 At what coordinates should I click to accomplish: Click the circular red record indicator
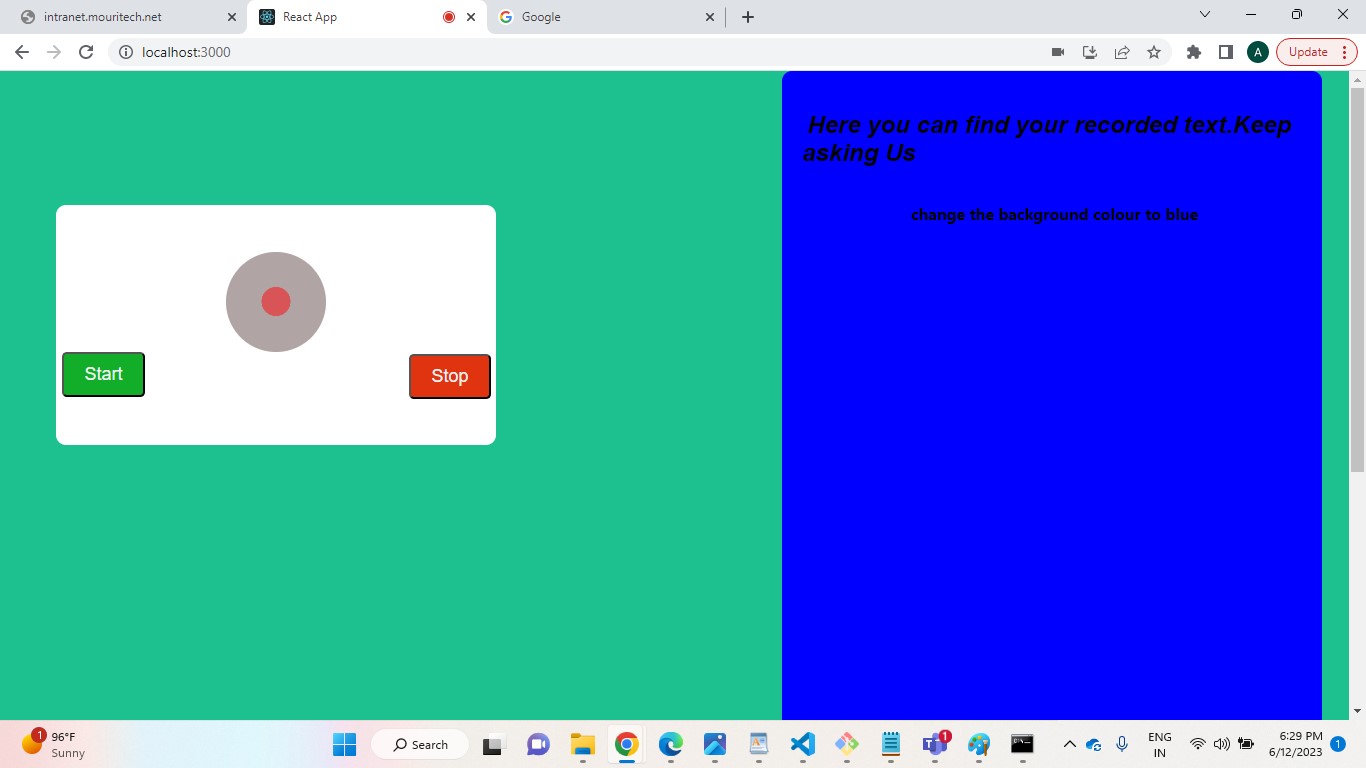click(276, 301)
